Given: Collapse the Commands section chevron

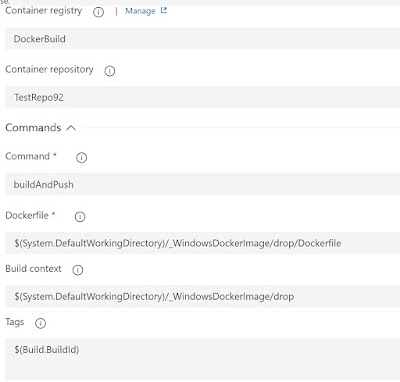Looking at the screenshot, I should (71, 128).
